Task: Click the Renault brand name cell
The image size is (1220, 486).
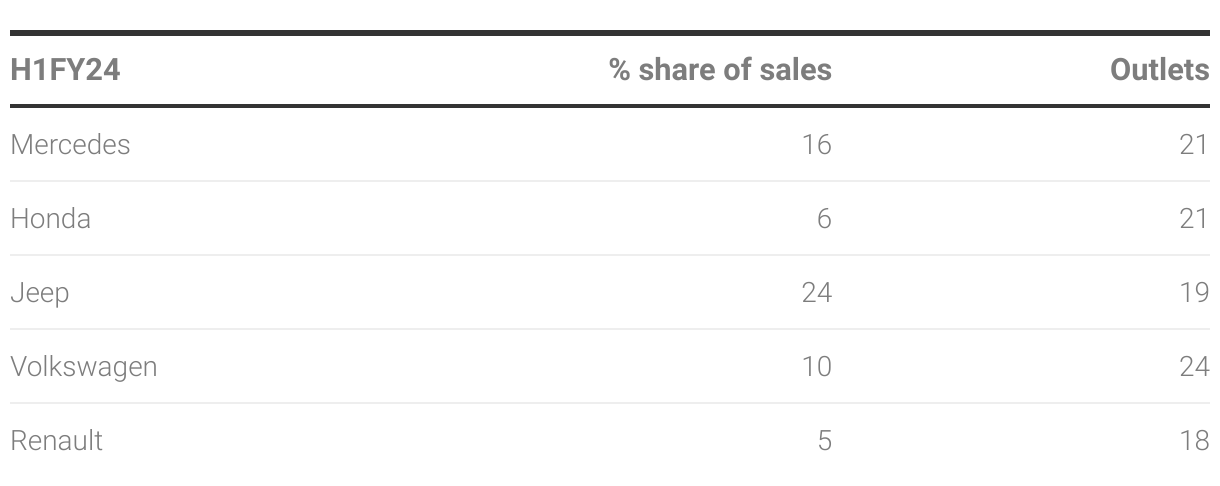Action: tap(57, 441)
